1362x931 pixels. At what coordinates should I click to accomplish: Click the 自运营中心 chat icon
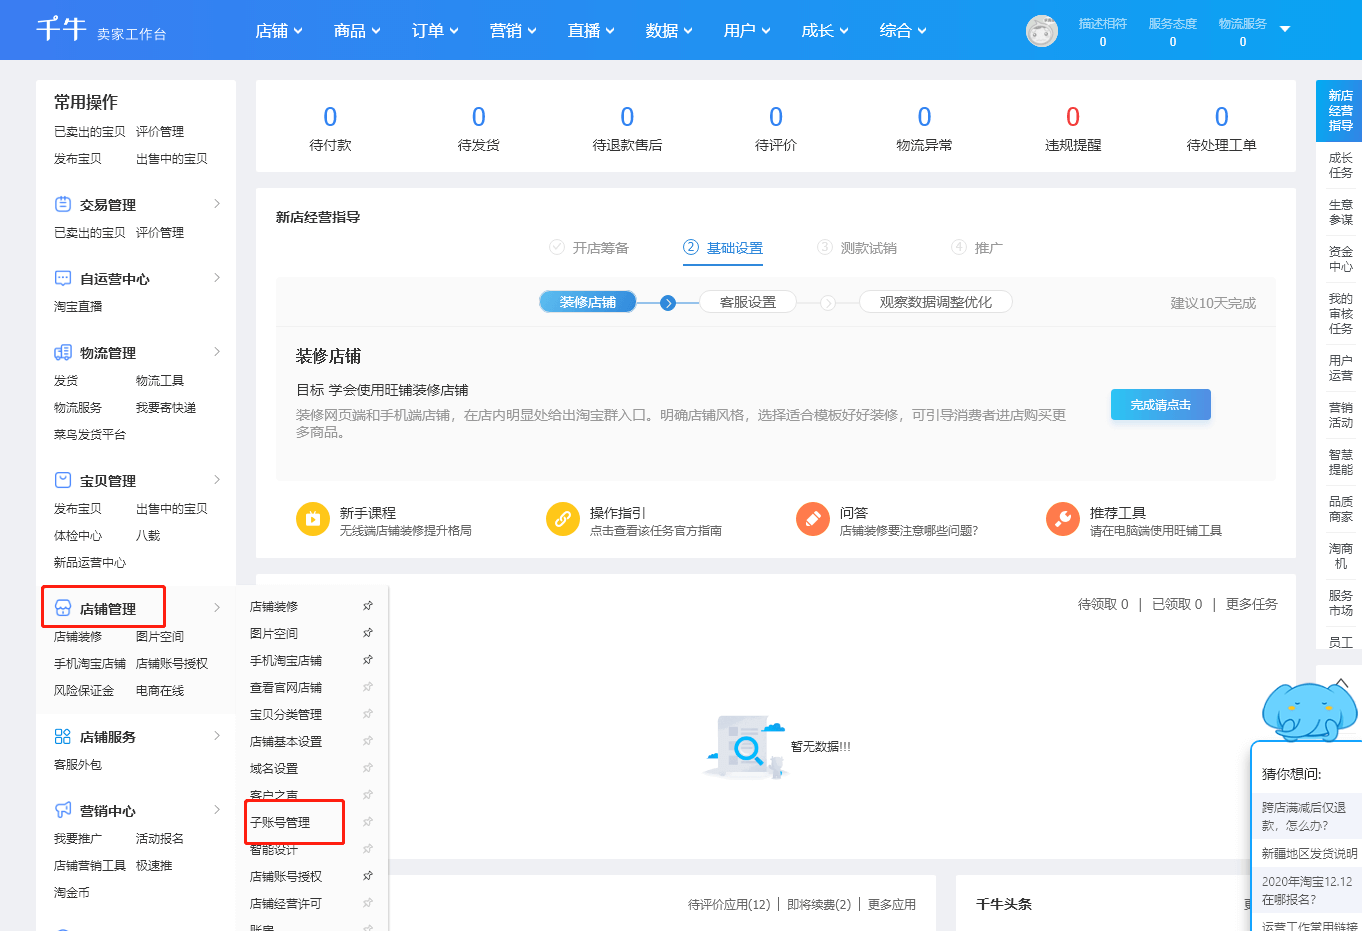63,278
